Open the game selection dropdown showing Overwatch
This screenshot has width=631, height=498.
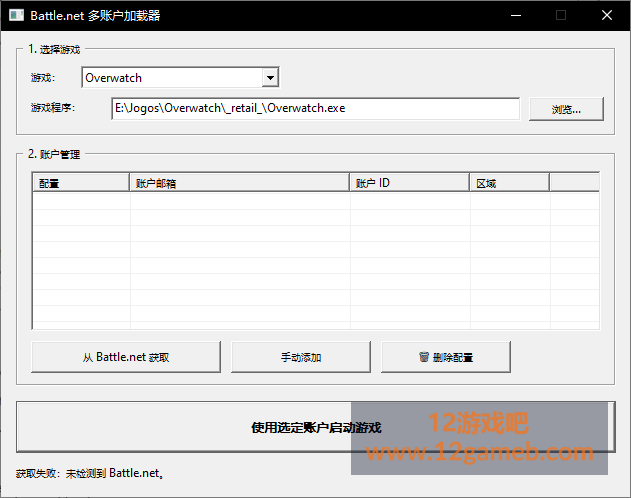pyautogui.click(x=180, y=77)
